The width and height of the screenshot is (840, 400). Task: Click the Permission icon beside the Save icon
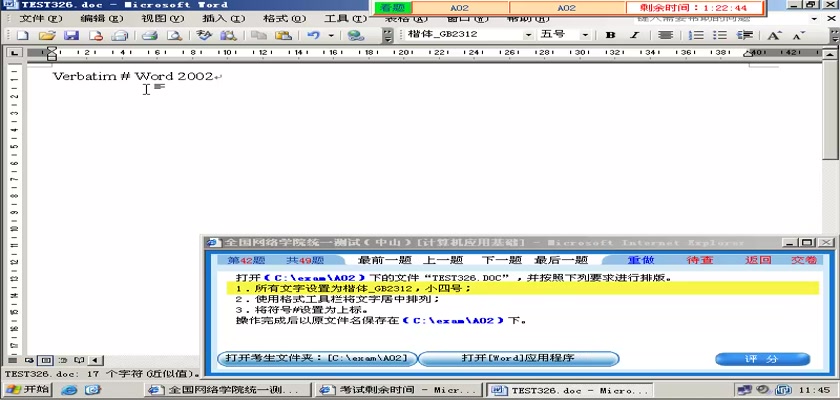[x=96, y=35]
